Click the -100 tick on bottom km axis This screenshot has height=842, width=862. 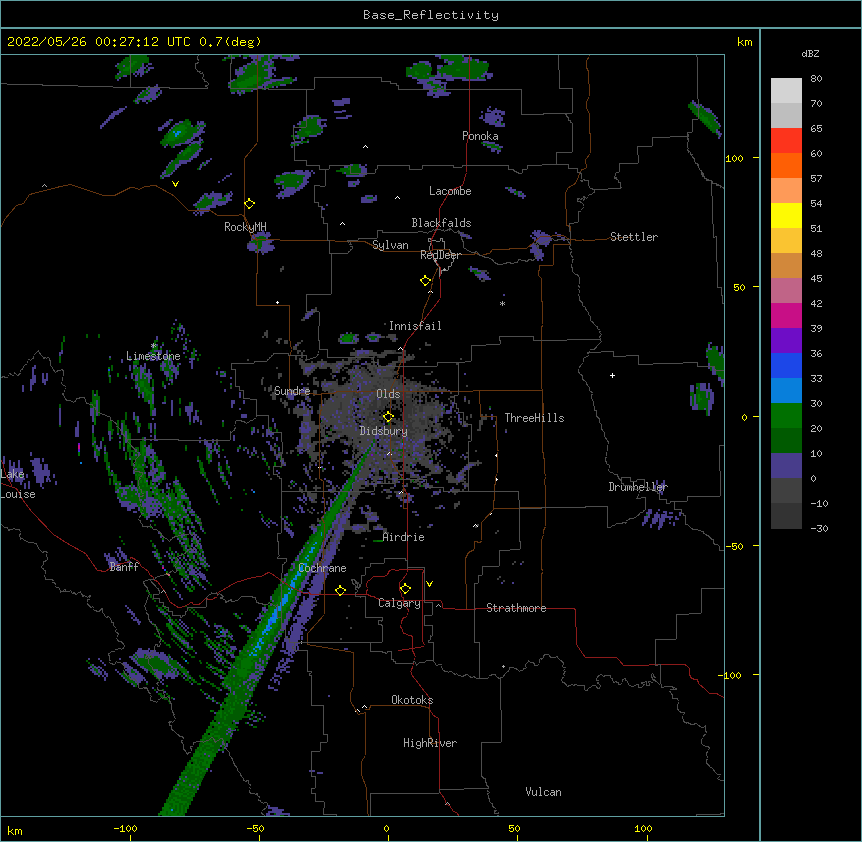point(125,828)
